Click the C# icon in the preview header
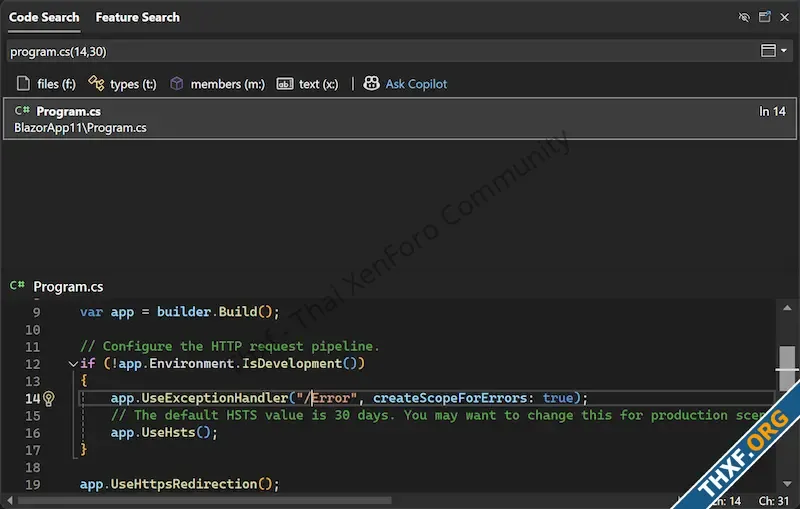Viewport: 800px width, 509px height. pos(17,285)
